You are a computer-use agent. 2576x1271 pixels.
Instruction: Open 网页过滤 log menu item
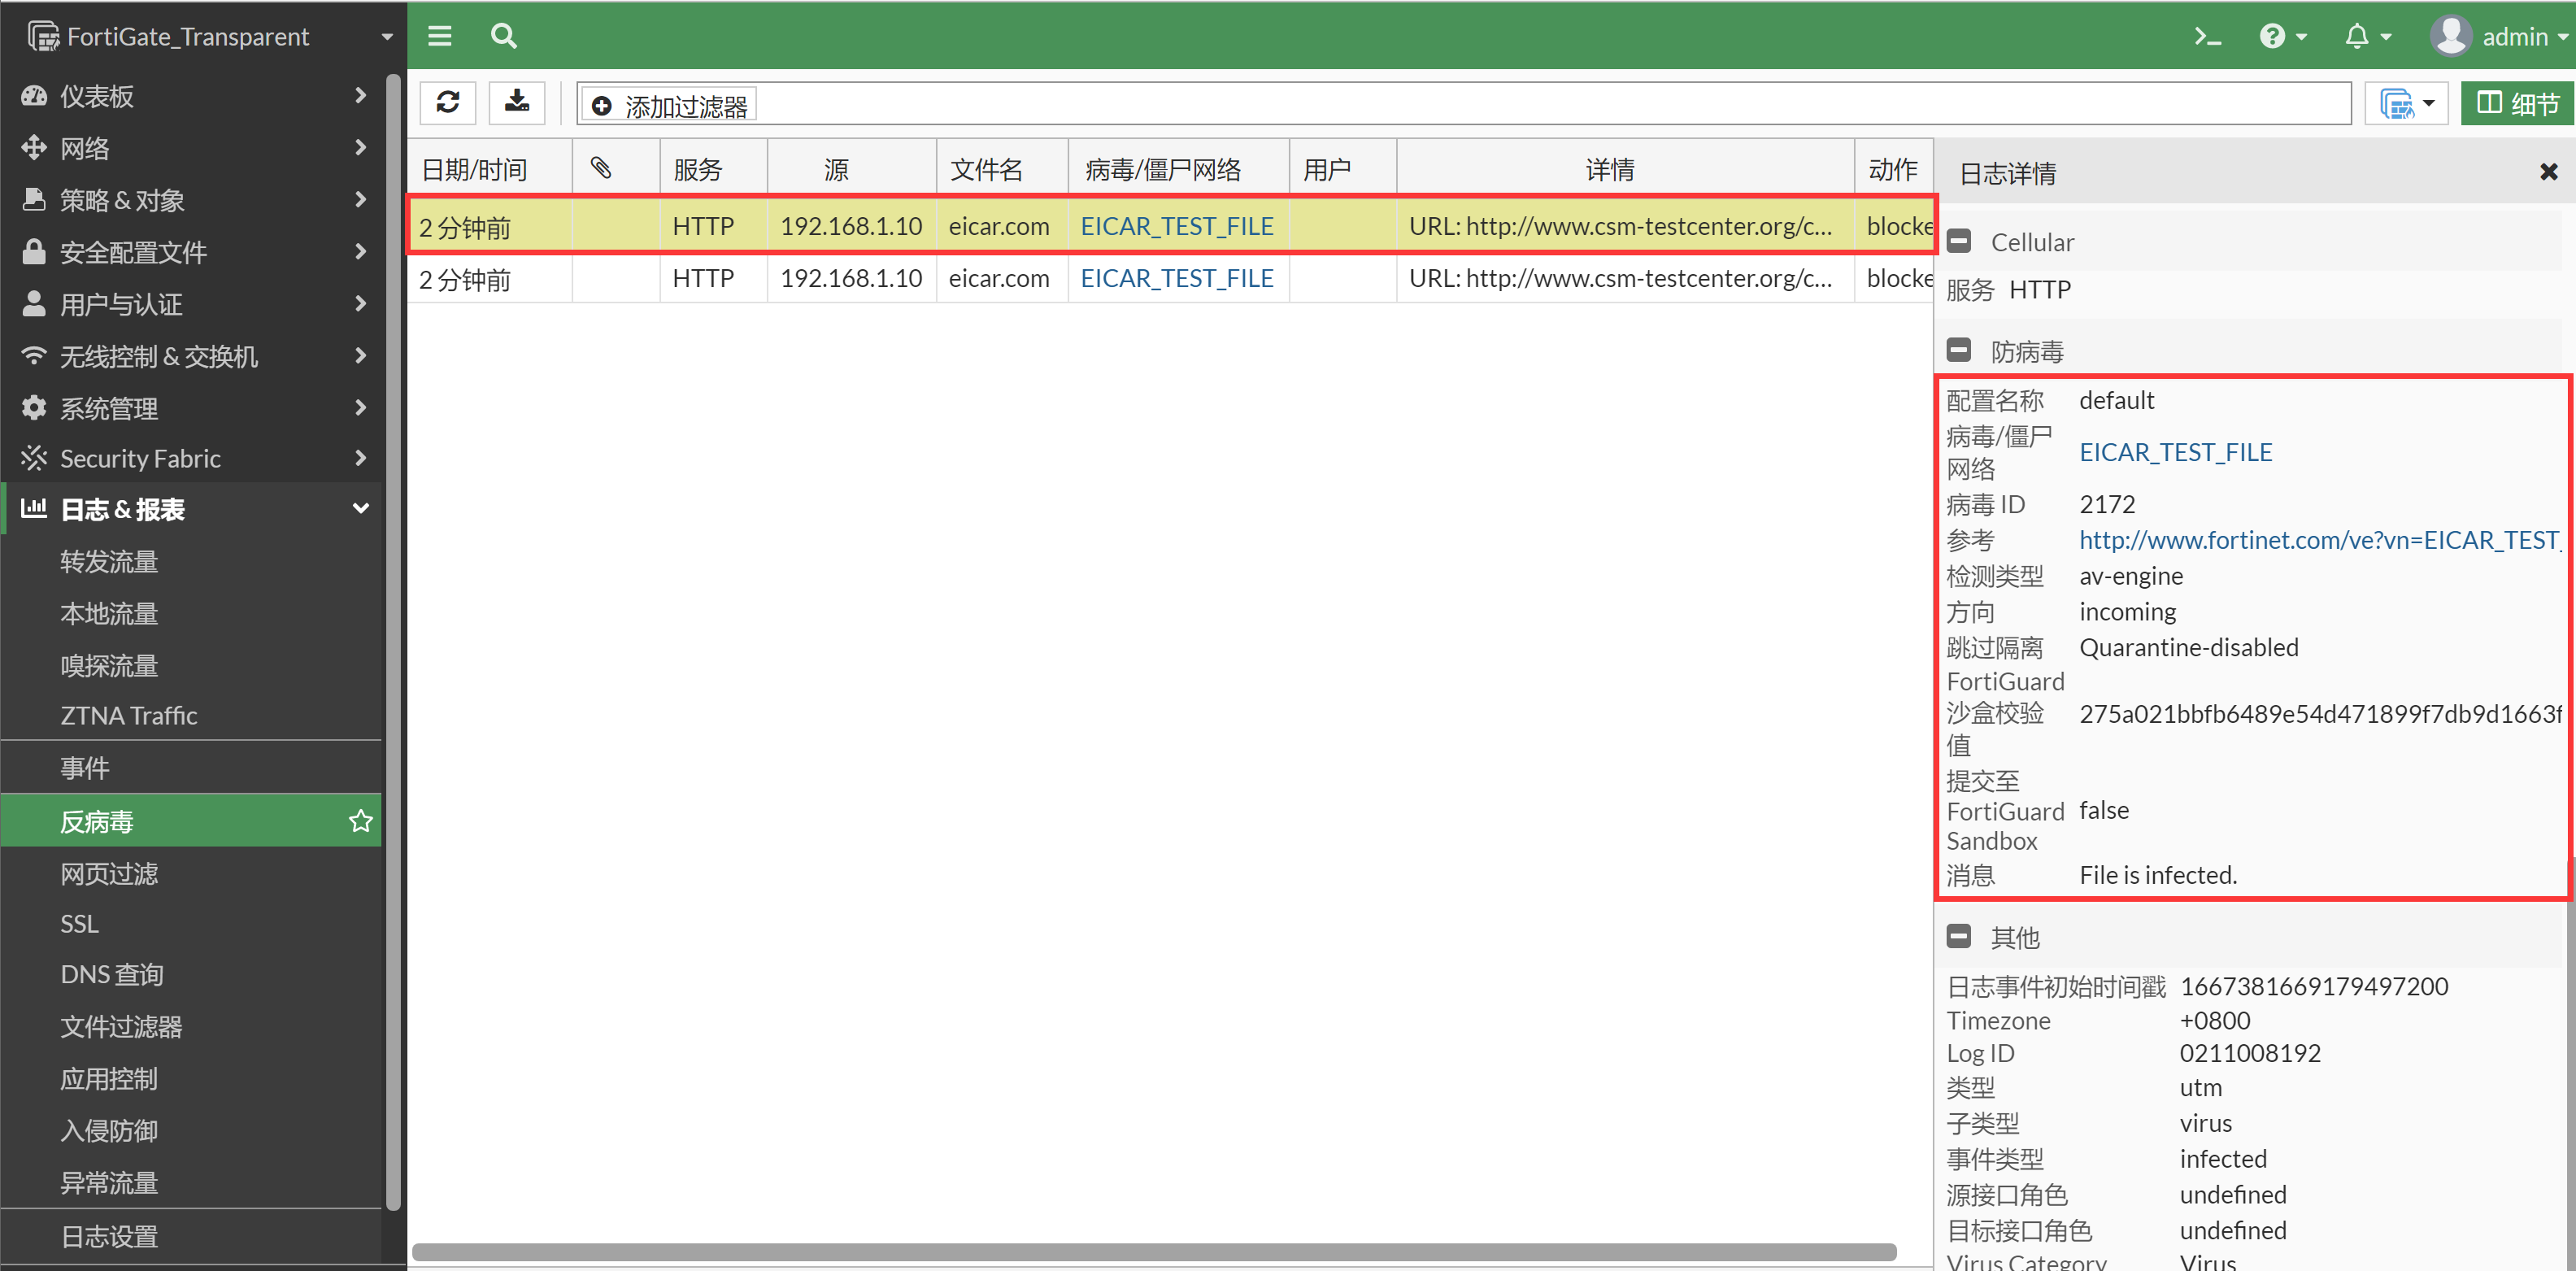(109, 874)
